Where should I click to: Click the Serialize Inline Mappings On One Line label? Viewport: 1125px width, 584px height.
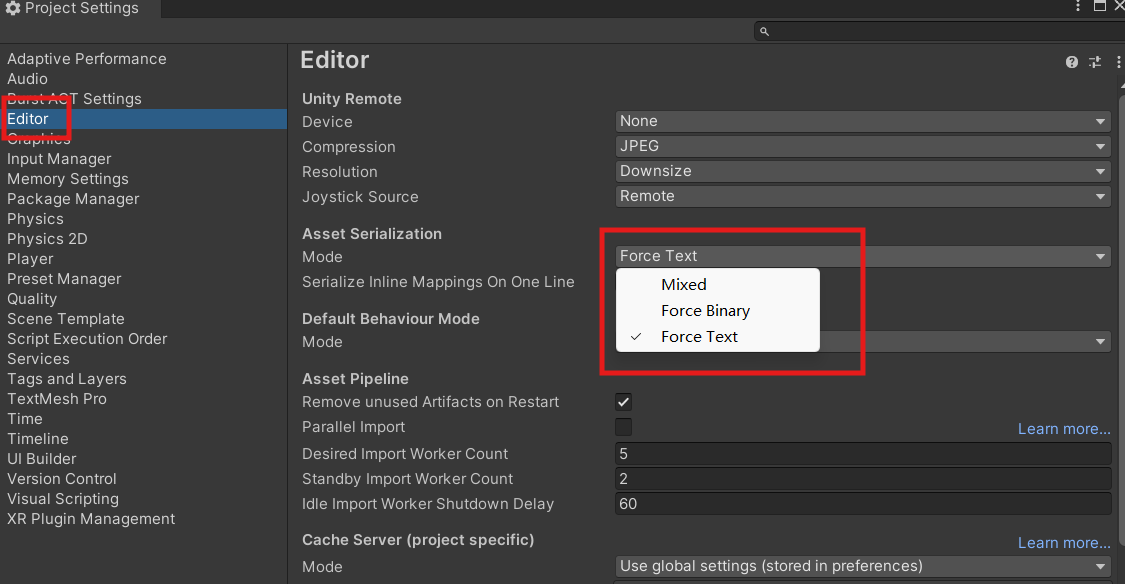tap(438, 282)
